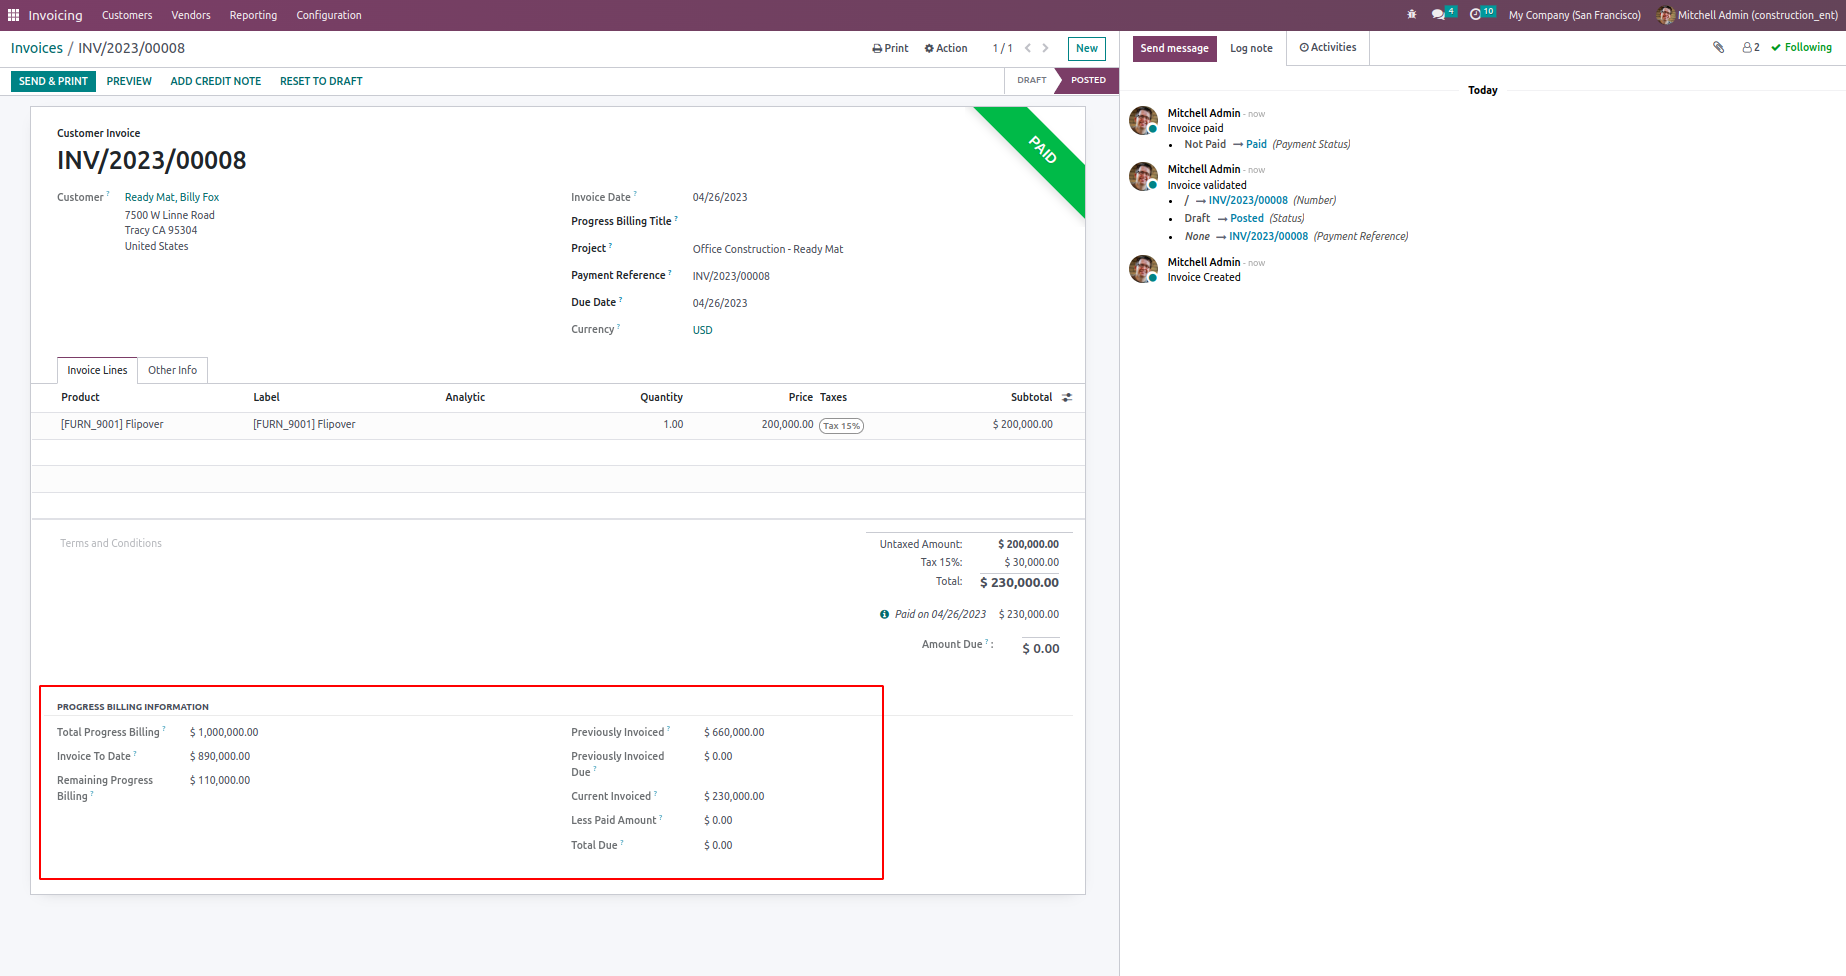Open the top bar activities clock icon

point(1476,15)
